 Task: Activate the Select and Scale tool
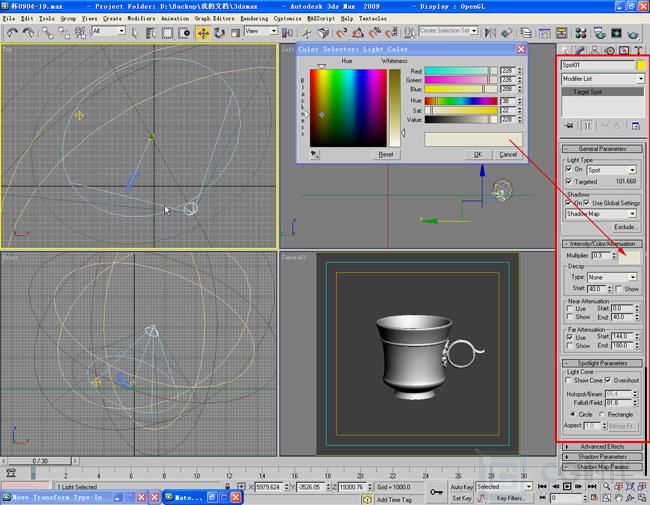[x=235, y=33]
